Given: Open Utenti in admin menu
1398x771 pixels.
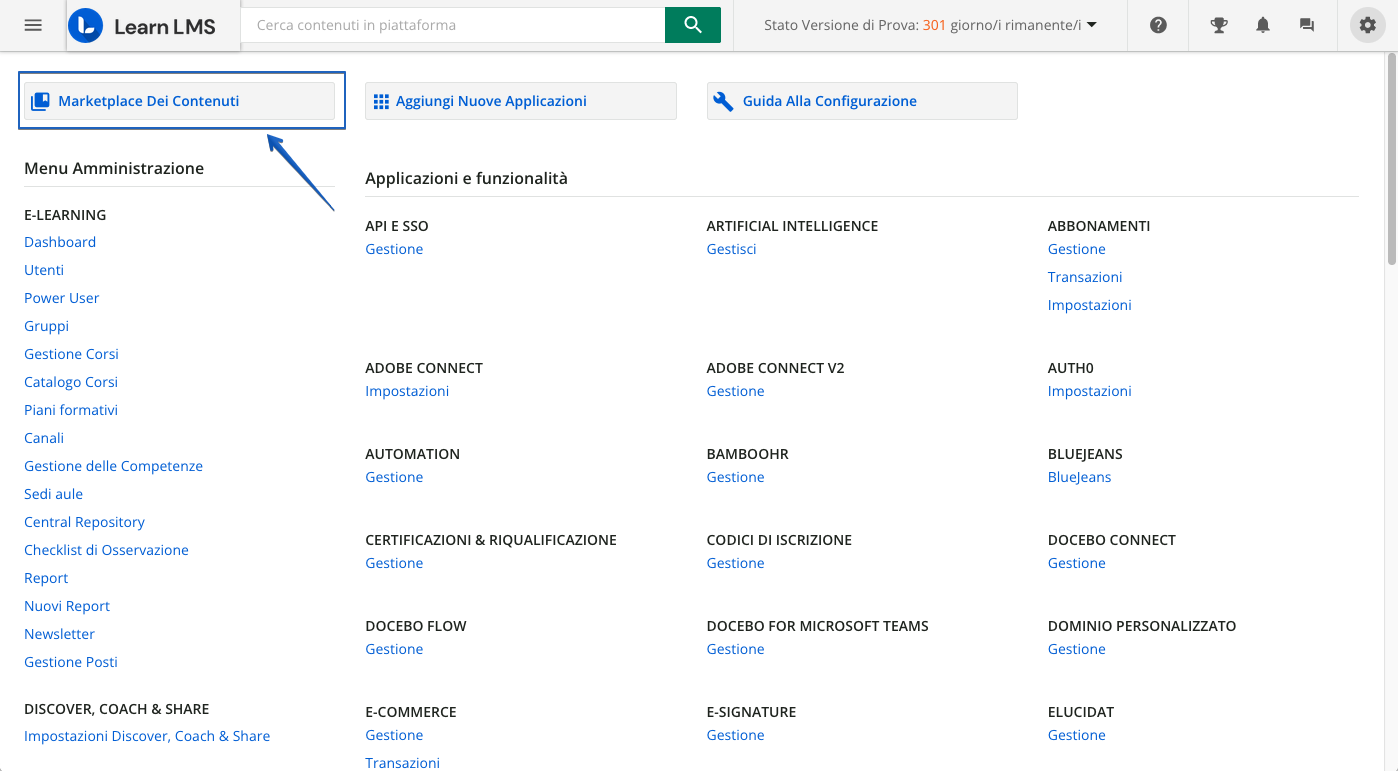Looking at the screenshot, I should [x=44, y=270].
